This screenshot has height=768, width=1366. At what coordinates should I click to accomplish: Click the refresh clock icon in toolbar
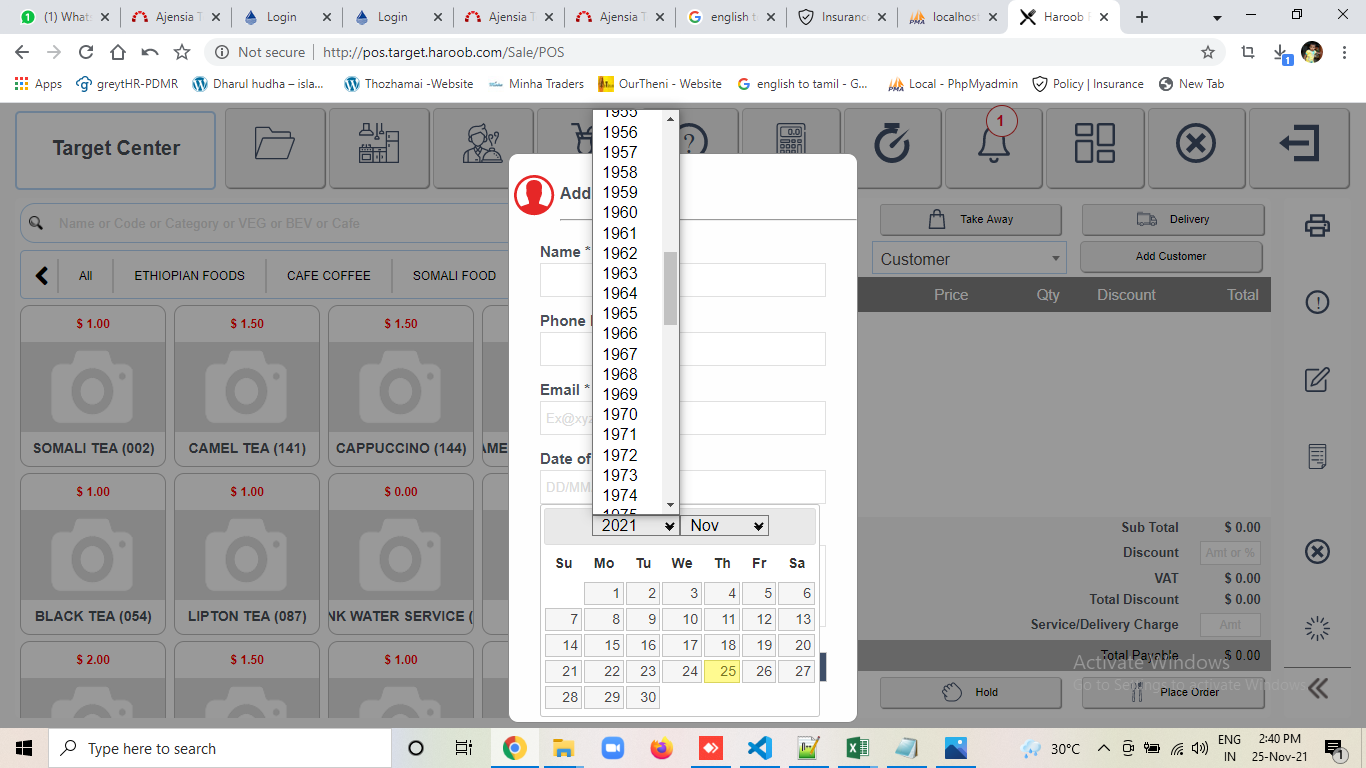(x=892, y=148)
